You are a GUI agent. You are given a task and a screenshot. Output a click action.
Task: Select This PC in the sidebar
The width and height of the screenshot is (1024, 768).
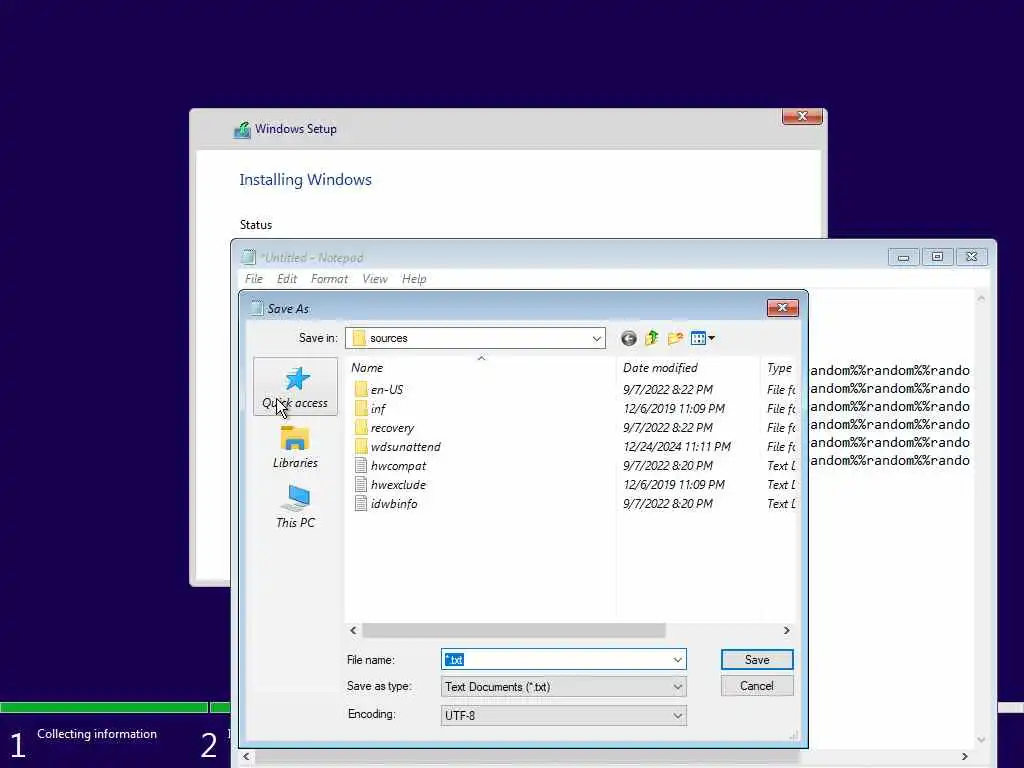(x=295, y=507)
